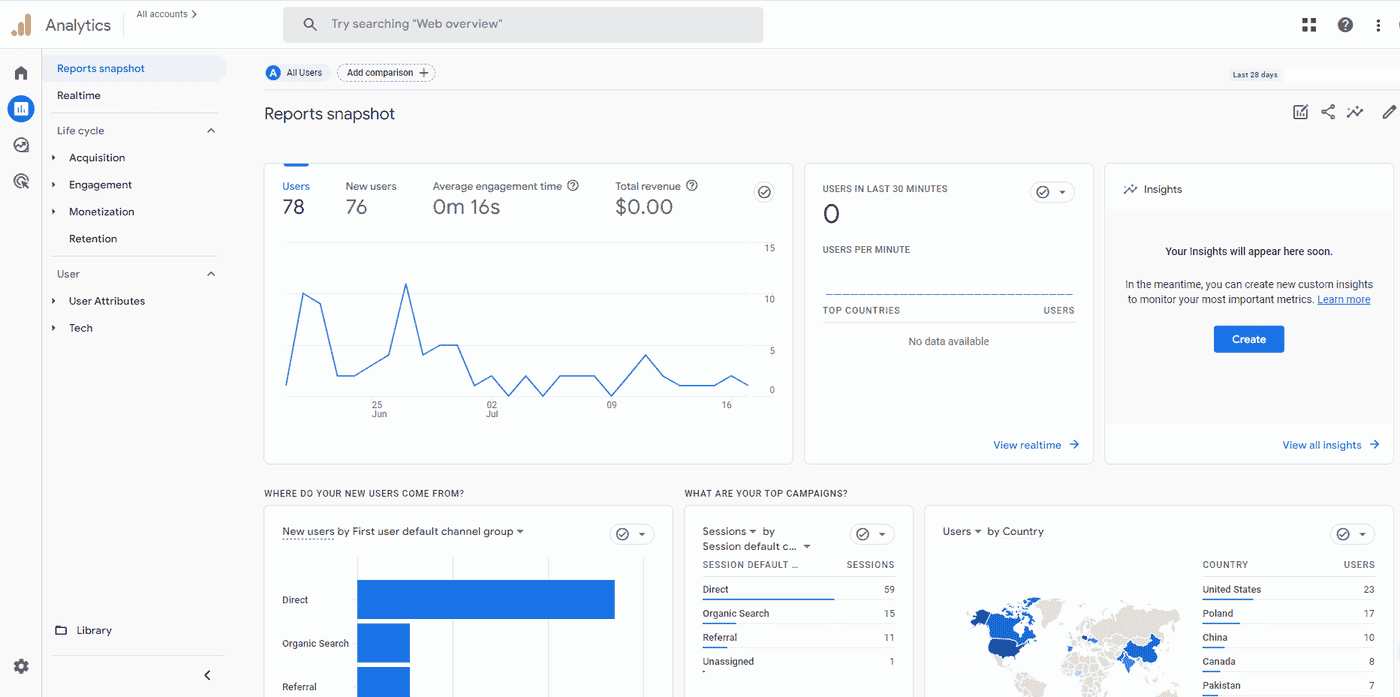
Task: Open the Advertising icon in the left rail
Action: tap(21, 181)
